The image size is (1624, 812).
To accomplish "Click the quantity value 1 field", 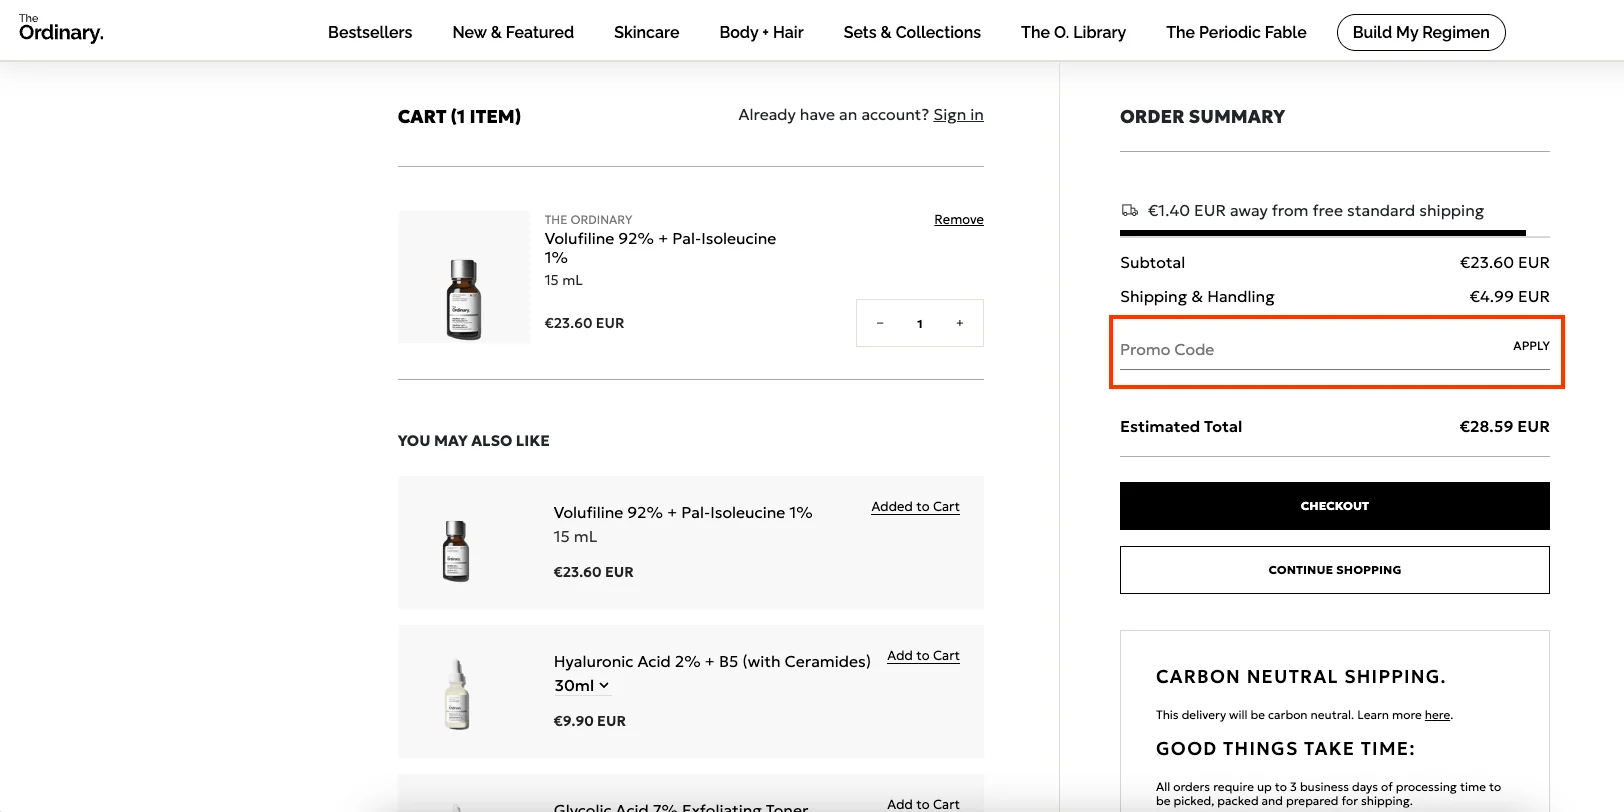I will [x=920, y=323].
